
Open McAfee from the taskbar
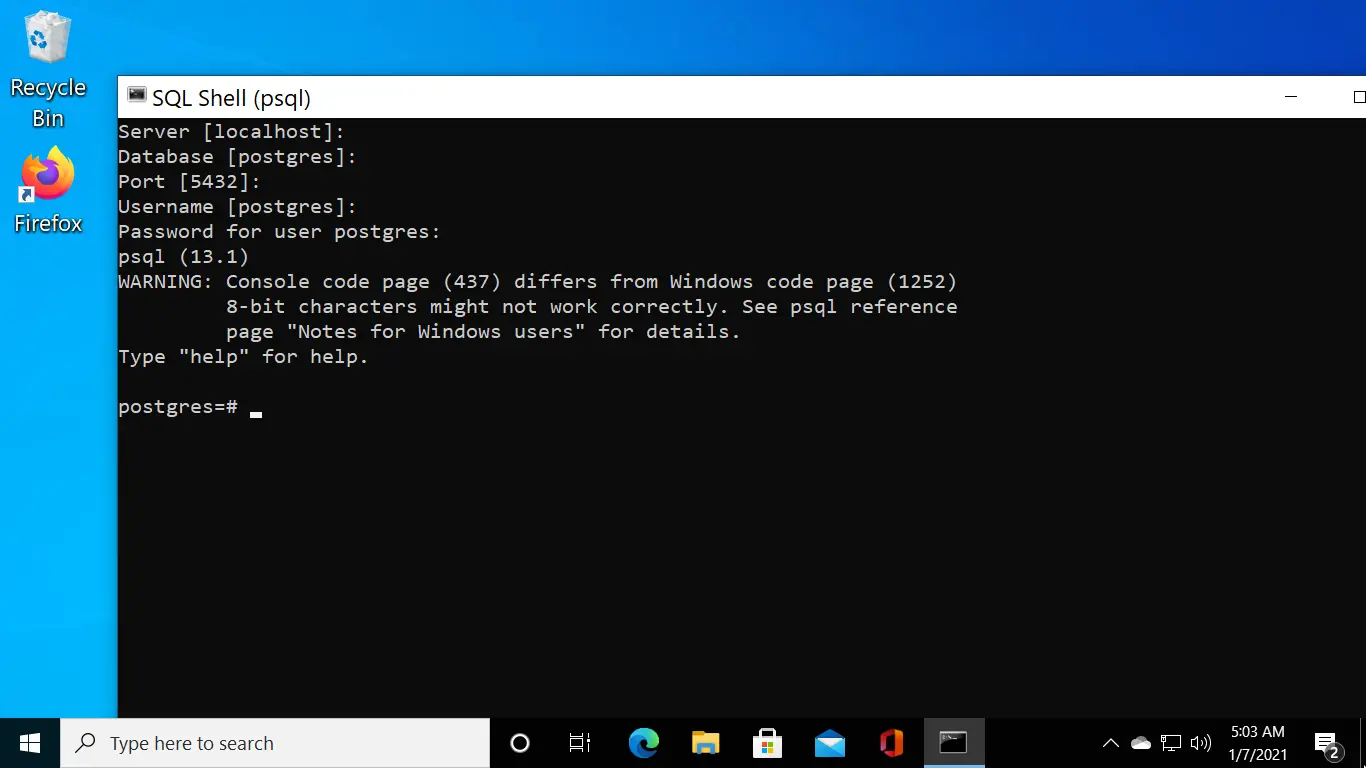tap(891, 743)
